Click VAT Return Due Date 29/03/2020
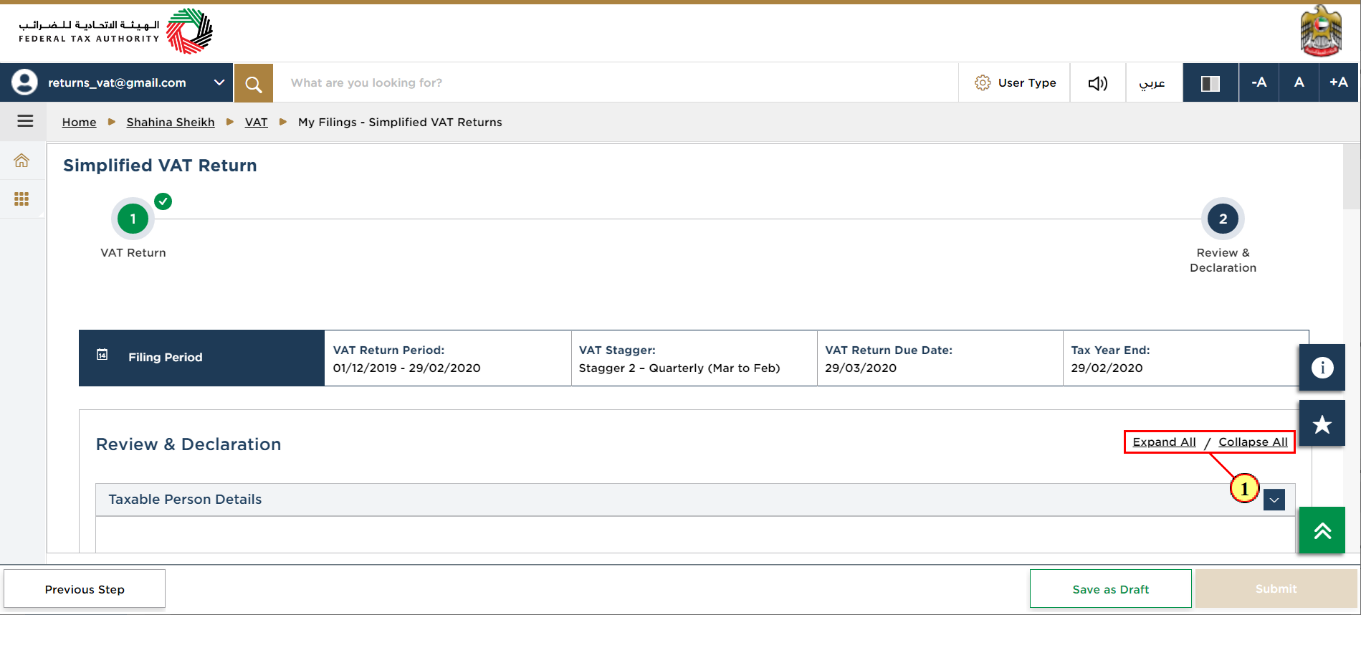 (861, 368)
